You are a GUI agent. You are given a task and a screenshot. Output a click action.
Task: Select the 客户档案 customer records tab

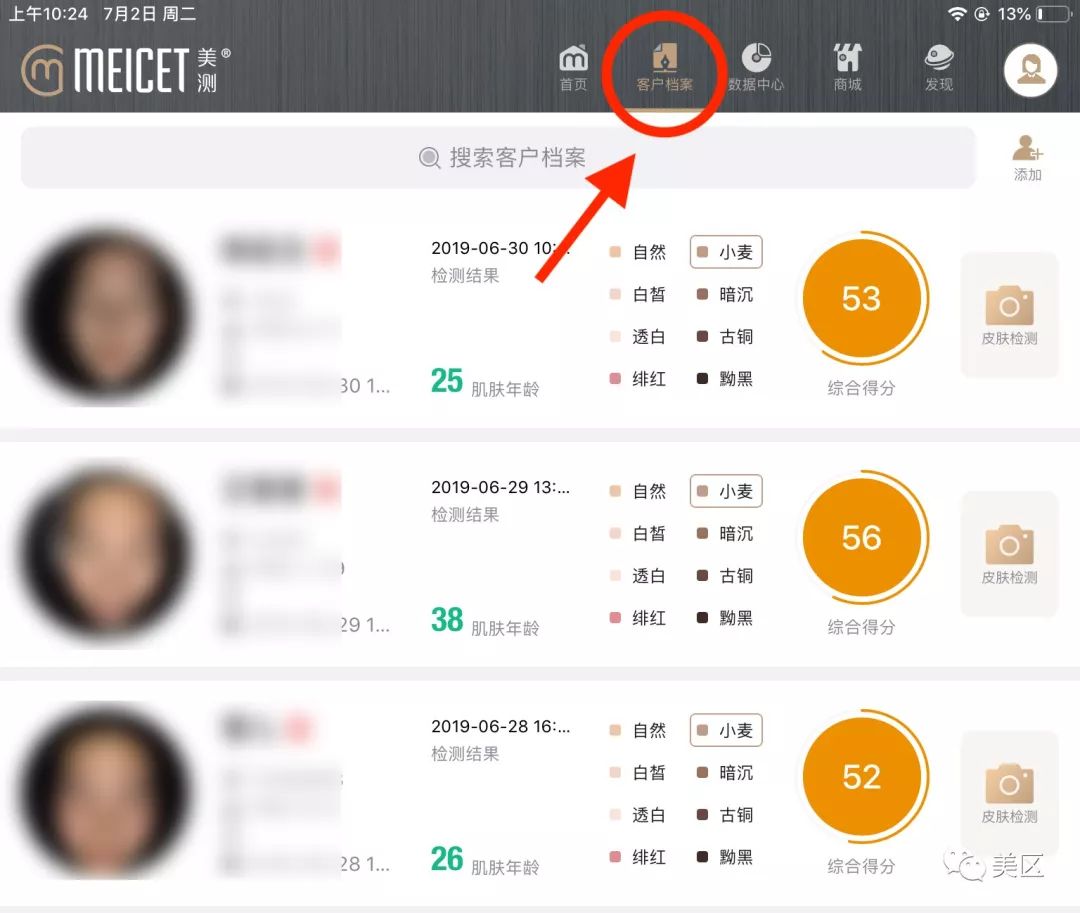pyautogui.click(x=664, y=68)
